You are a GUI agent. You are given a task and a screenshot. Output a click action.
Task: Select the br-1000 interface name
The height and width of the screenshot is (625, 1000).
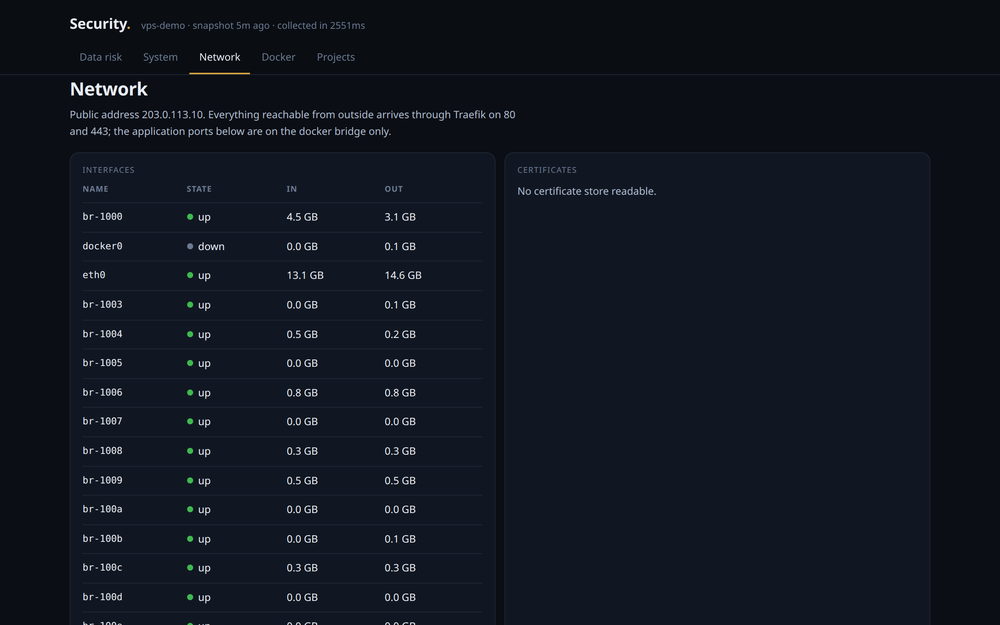point(102,217)
